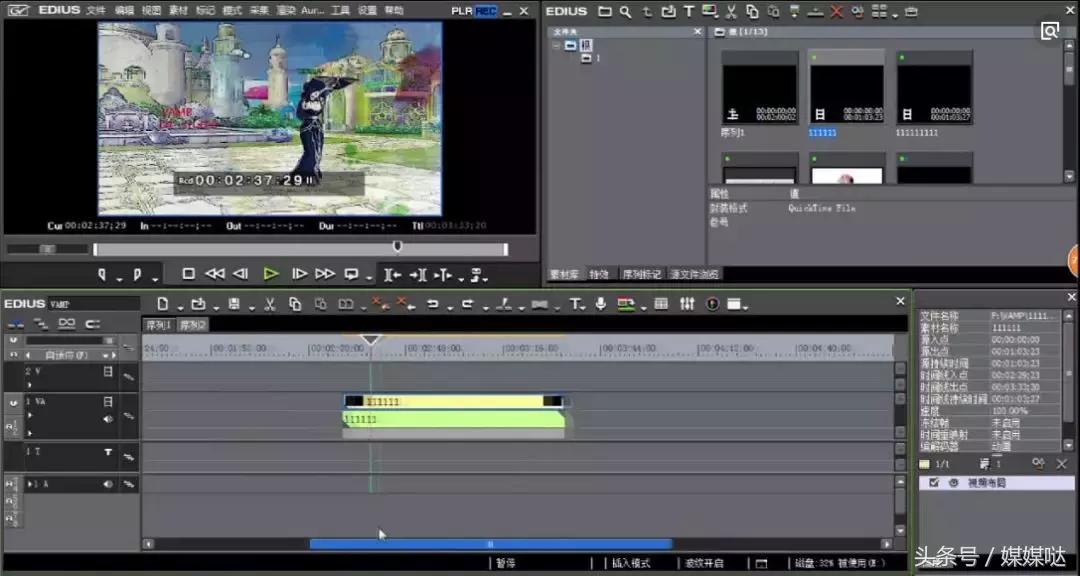Switch to the 特效 tab
Viewport: 1080px width, 576px height.
click(599, 274)
